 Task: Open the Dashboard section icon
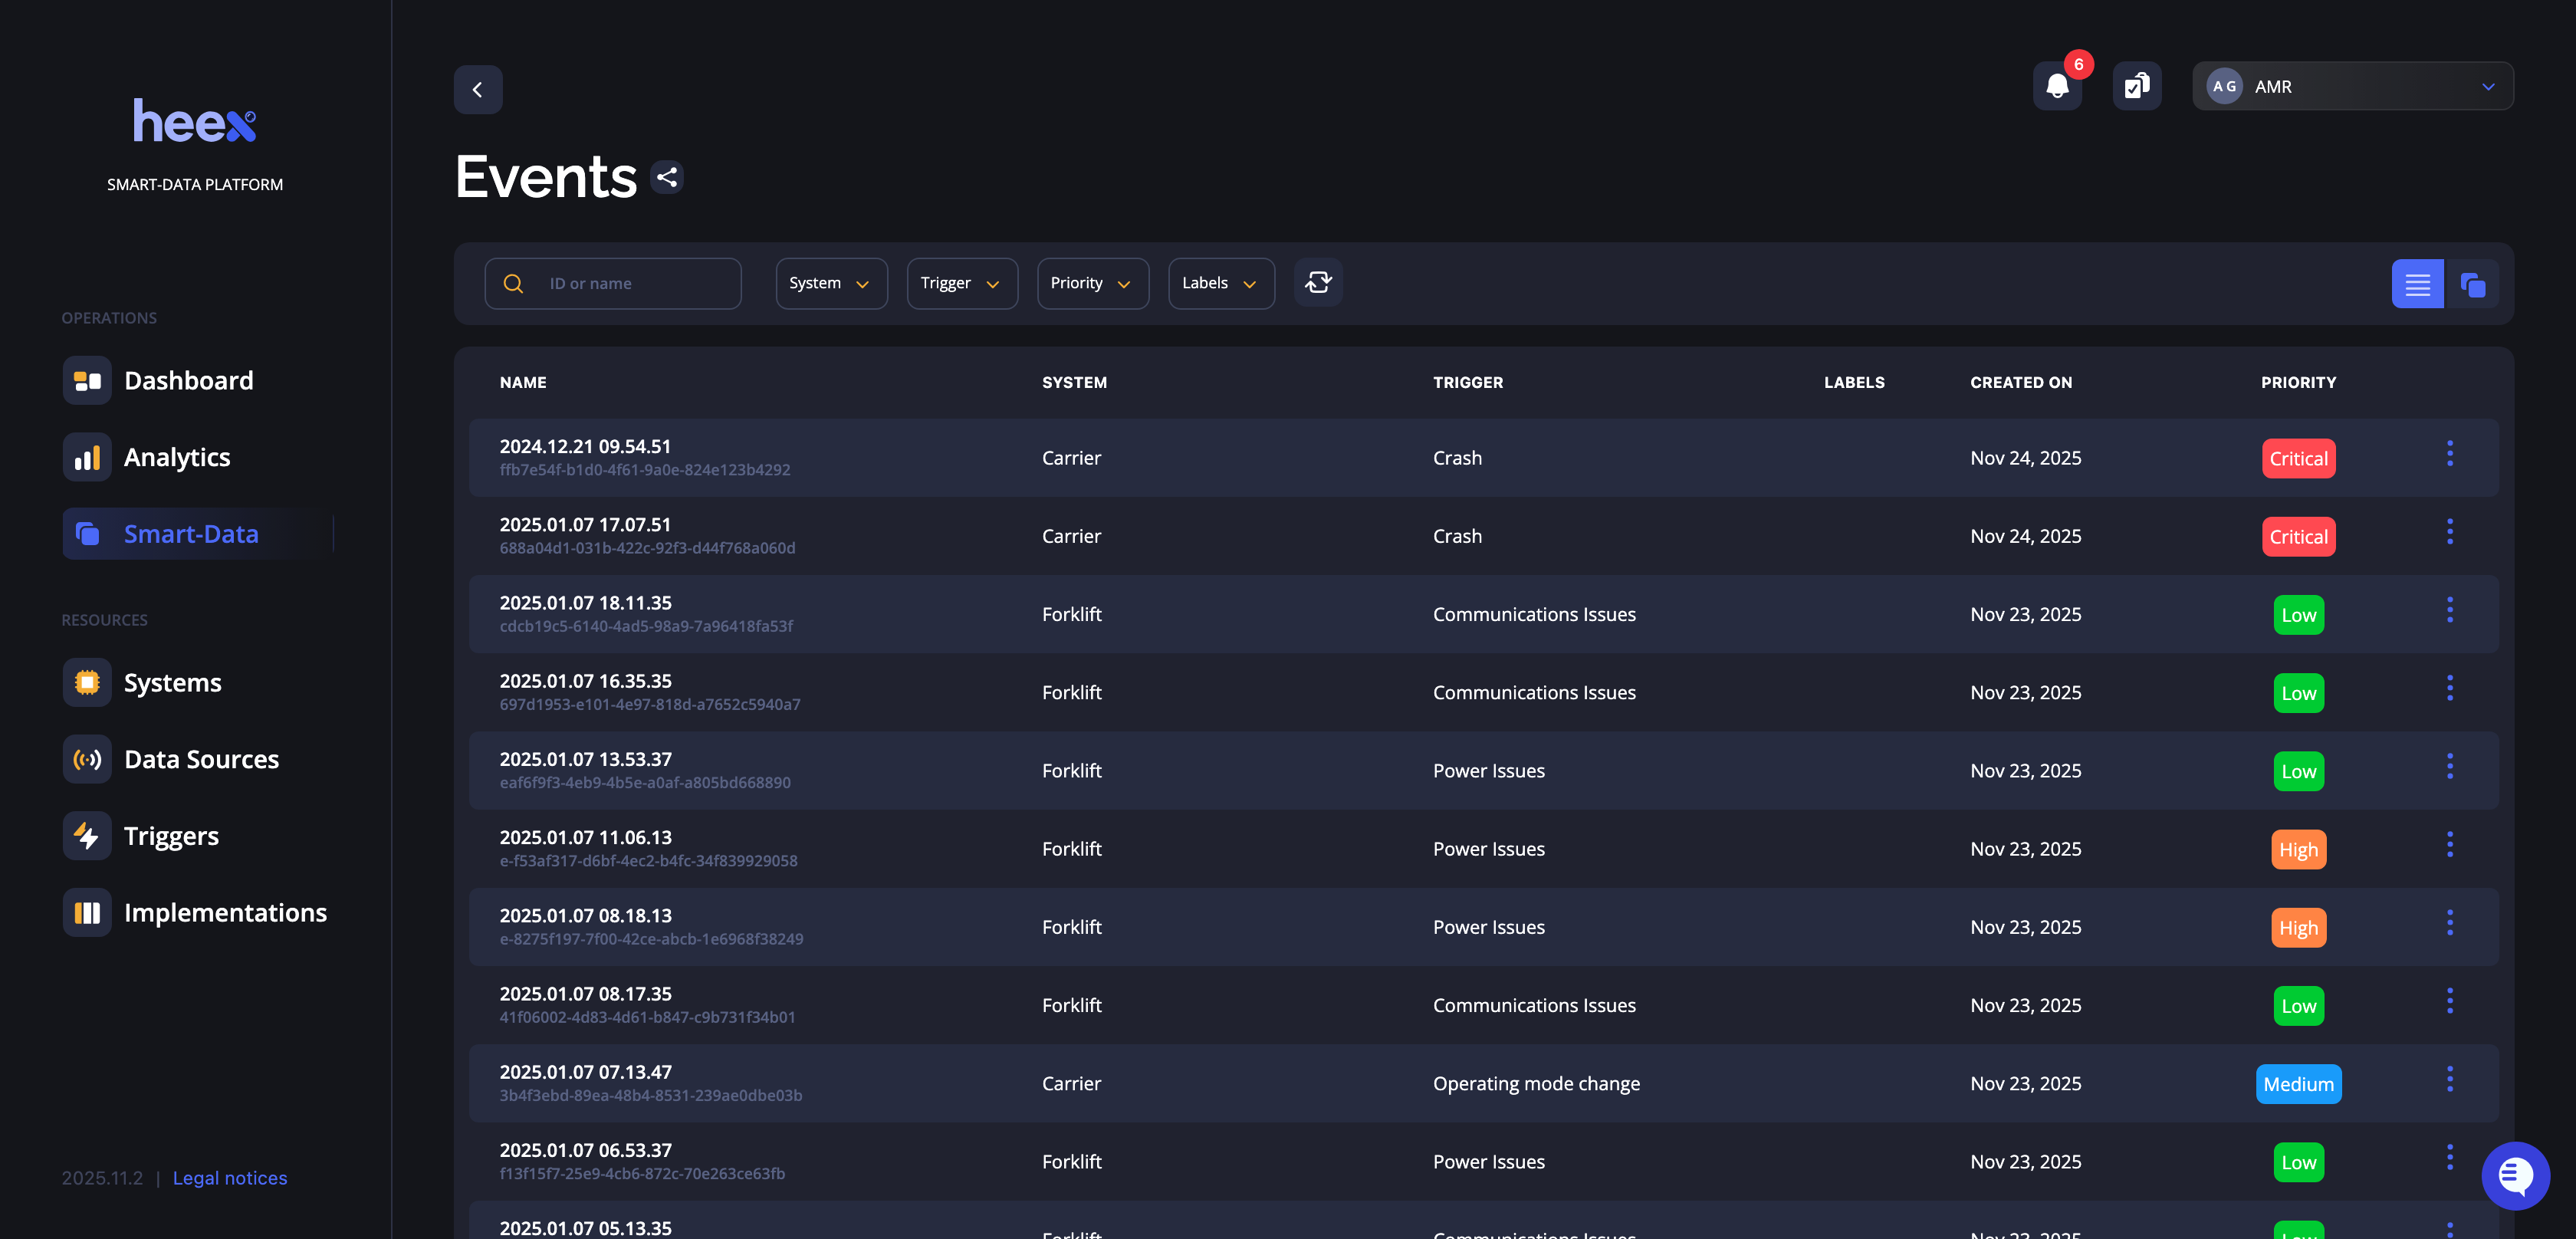pos(87,380)
